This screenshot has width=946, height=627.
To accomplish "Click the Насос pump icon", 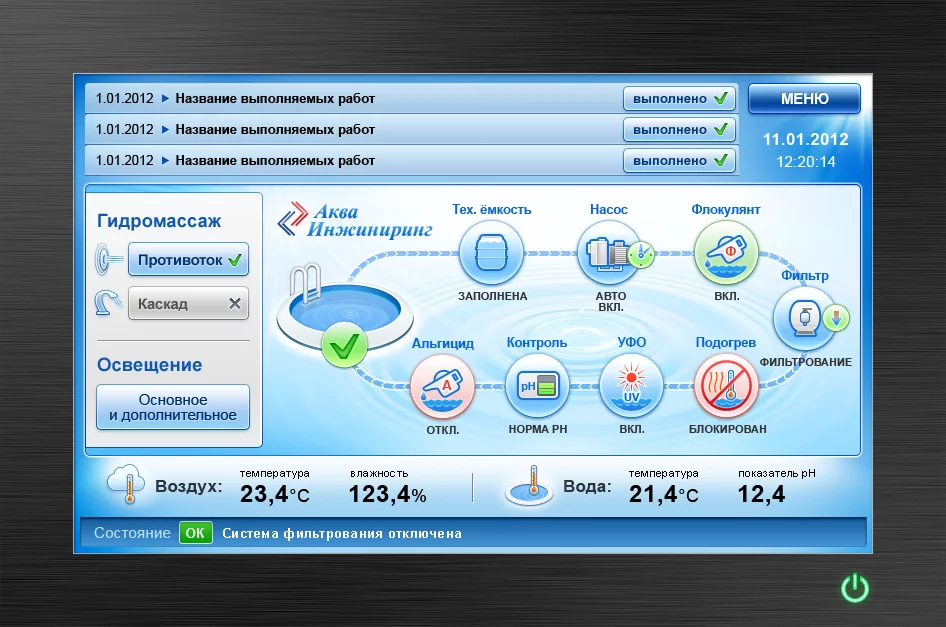I will pos(608,252).
